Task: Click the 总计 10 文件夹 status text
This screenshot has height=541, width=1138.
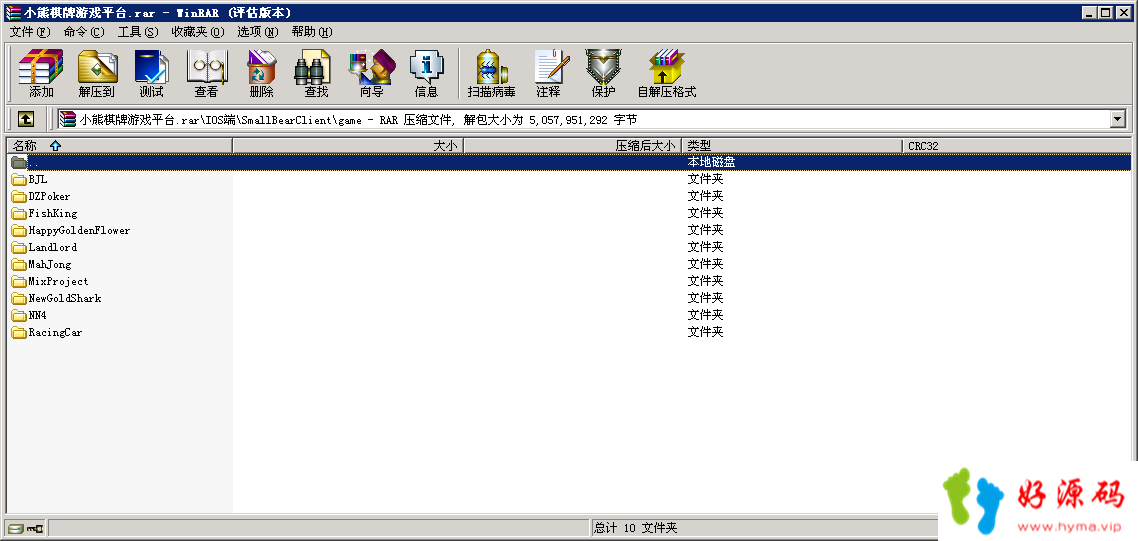Action: pos(636,528)
